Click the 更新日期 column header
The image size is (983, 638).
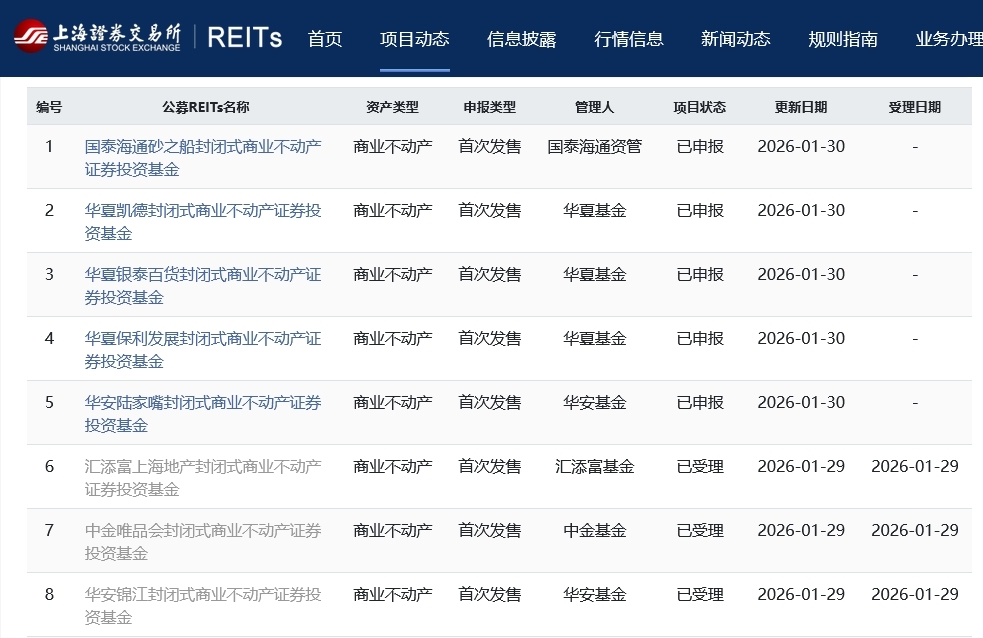coord(800,107)
